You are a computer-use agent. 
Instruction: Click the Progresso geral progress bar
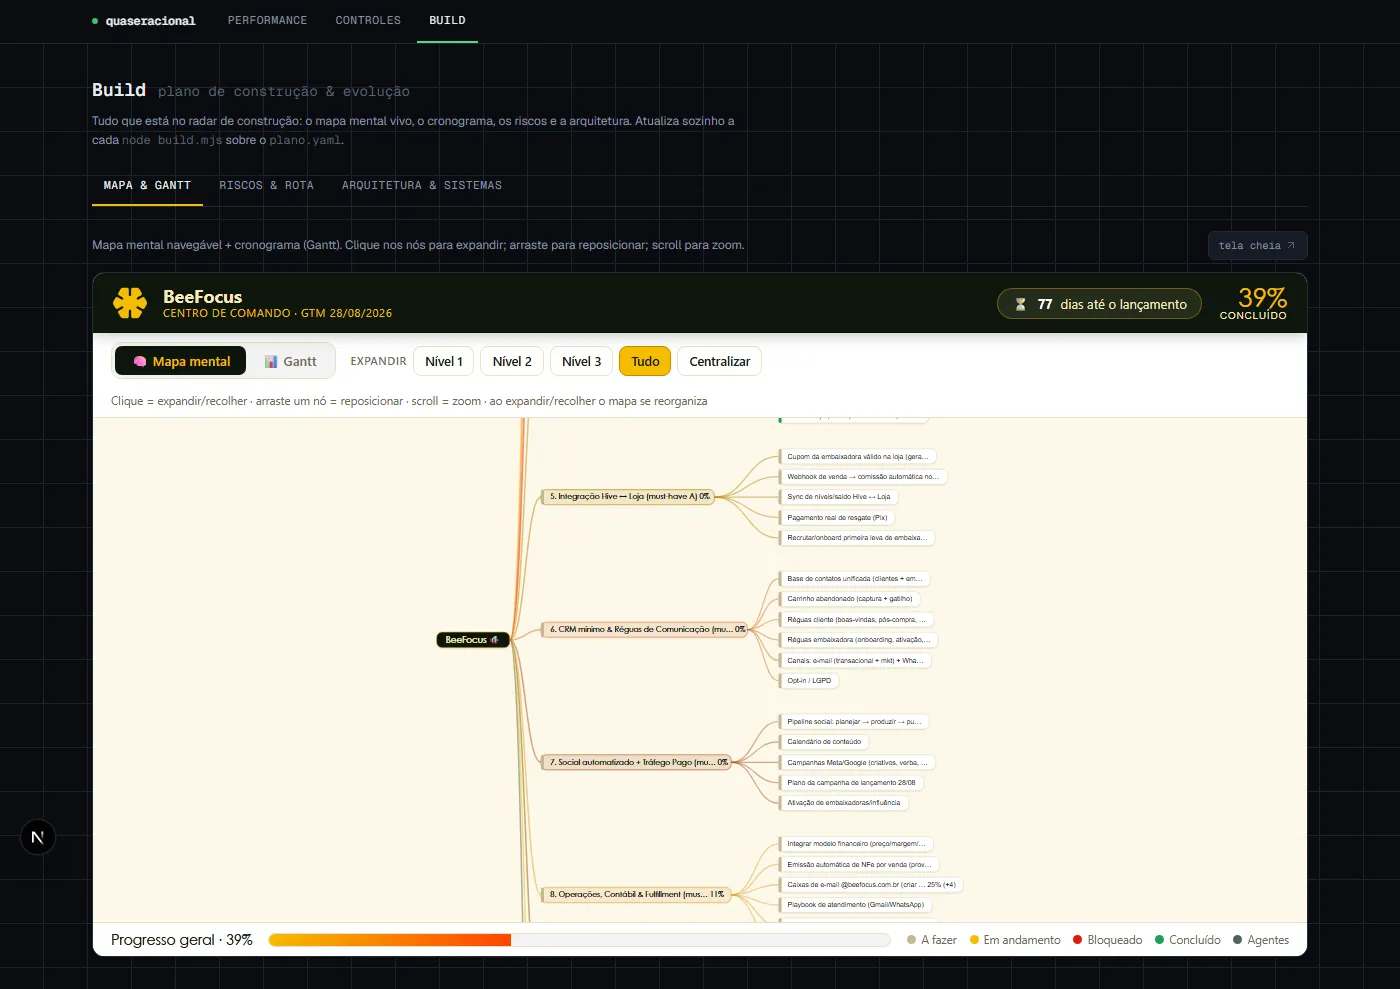579,940
